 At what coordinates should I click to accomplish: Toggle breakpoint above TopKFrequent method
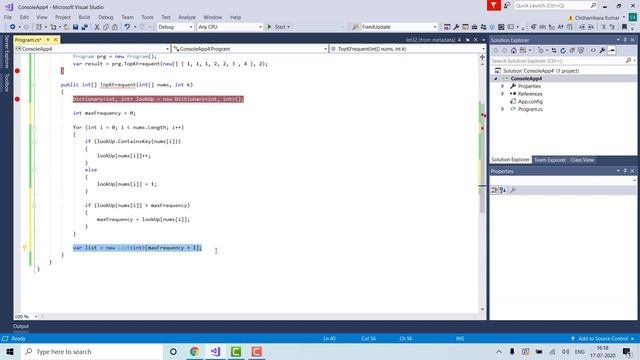click(17, 71)
